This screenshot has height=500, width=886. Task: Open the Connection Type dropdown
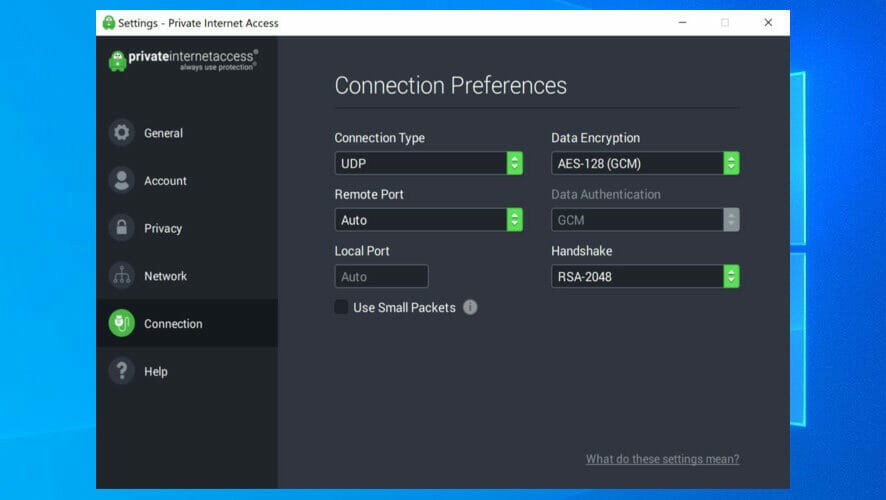(x=428, y=163)
